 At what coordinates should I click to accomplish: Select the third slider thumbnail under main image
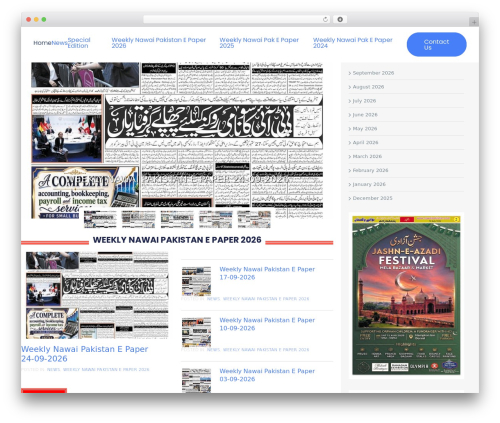(x=177, y=219)
